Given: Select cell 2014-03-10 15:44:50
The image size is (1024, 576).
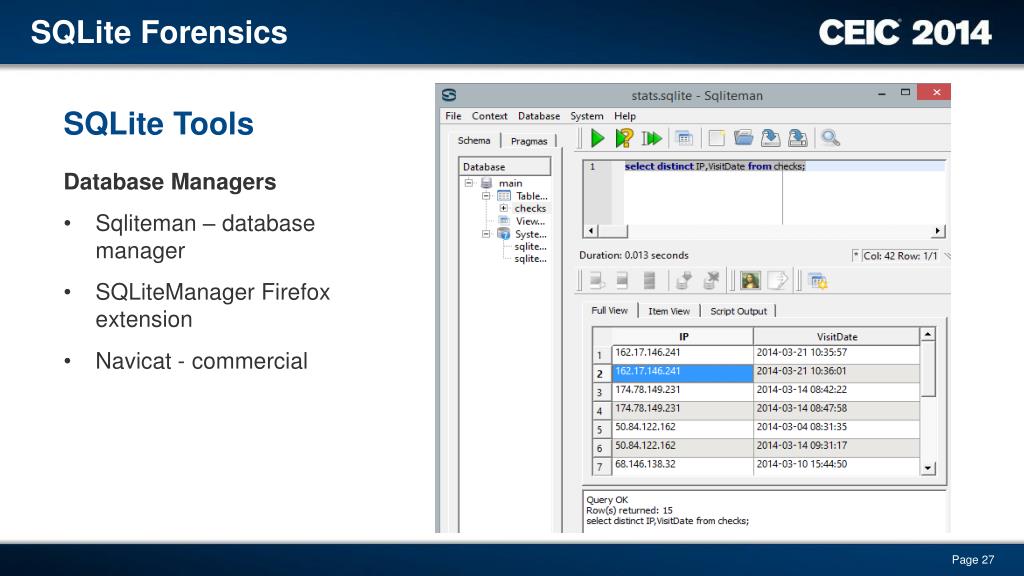Looking at the screenshot, I should (x=836, y=464).
